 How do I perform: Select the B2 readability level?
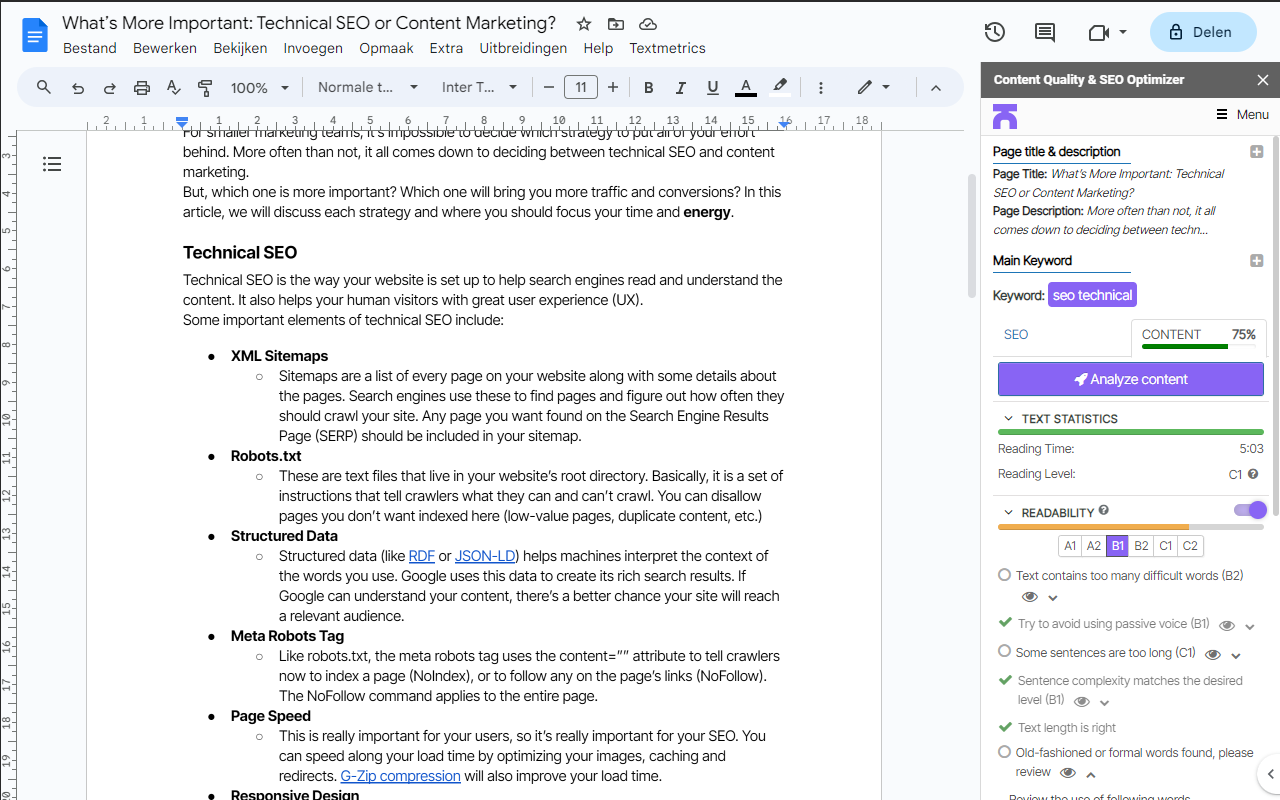(1141, 546)
